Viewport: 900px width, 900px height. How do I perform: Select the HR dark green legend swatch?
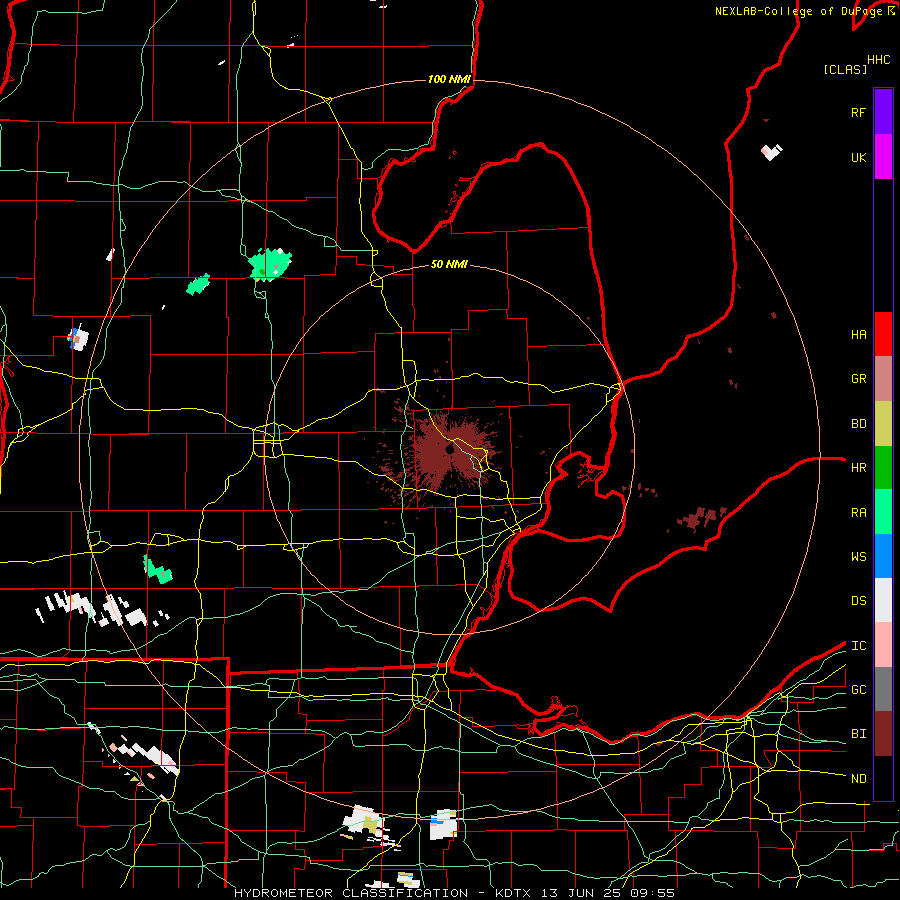(883, 467)
